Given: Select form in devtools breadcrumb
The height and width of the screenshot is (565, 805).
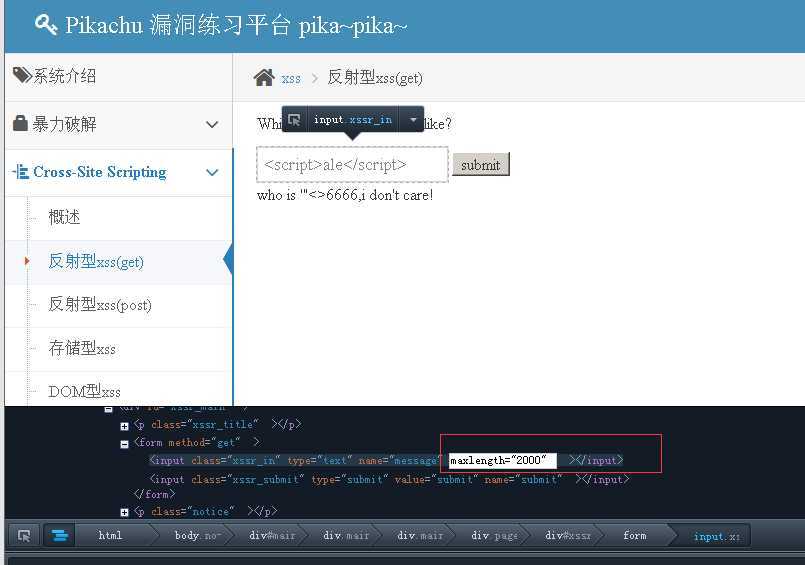Looking at the screenshot, I should [635, 535].
